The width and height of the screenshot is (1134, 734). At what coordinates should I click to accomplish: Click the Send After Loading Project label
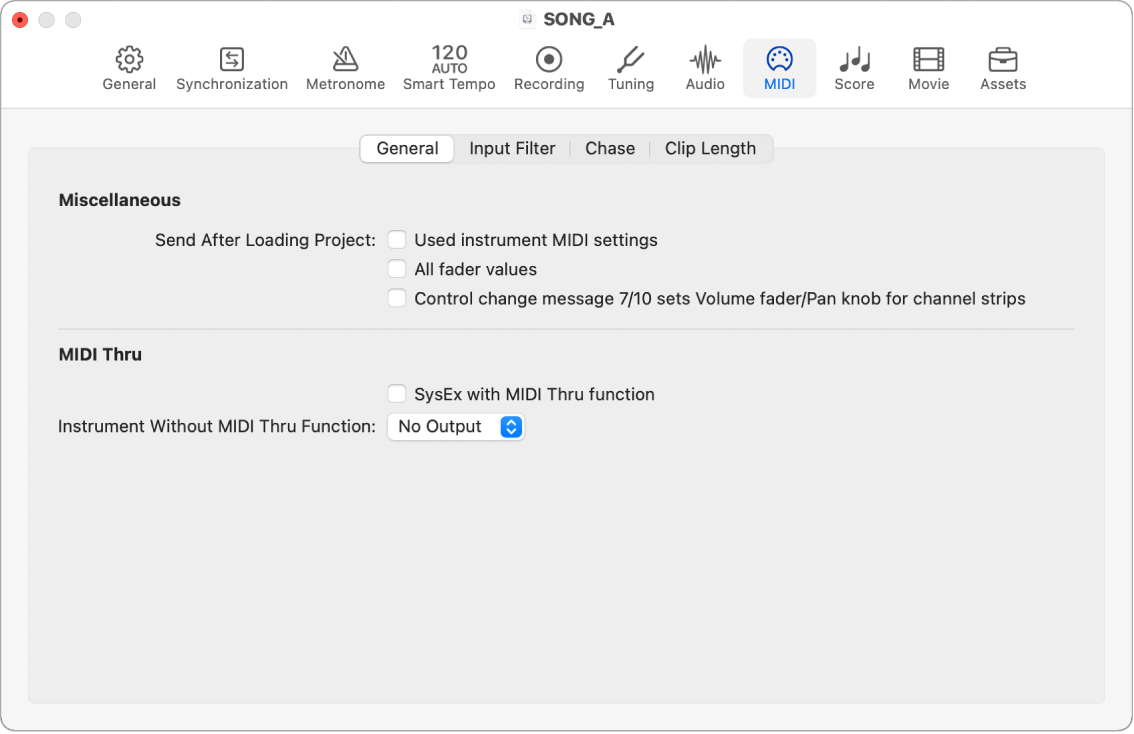tap(265, 240)
